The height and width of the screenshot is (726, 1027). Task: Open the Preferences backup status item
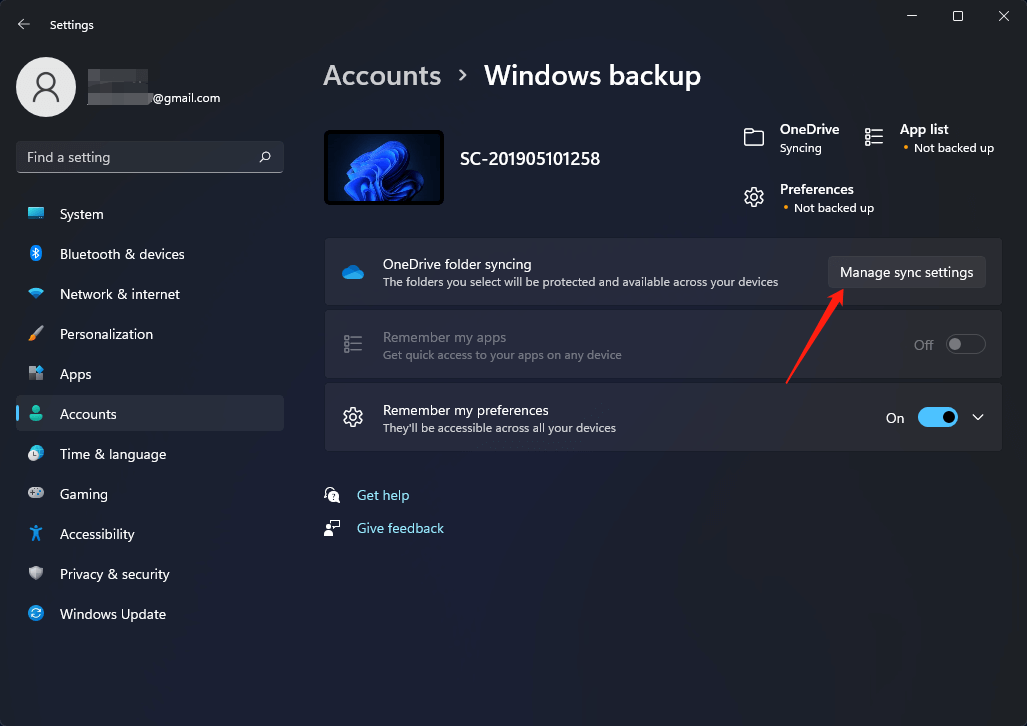816,197
